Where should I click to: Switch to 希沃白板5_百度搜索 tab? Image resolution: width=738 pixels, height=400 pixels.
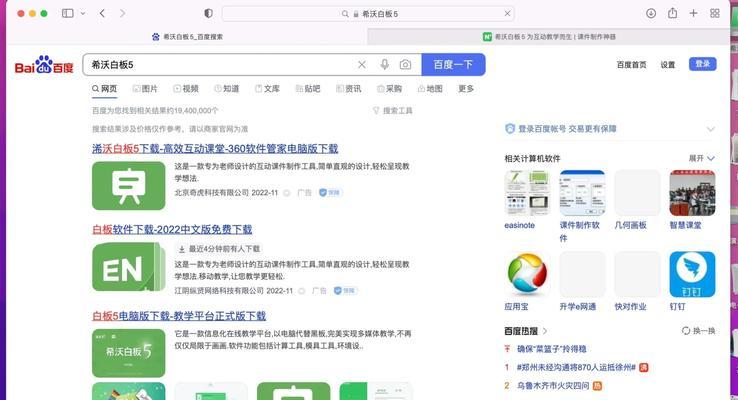pyautogui.click(x=187, y=37)
